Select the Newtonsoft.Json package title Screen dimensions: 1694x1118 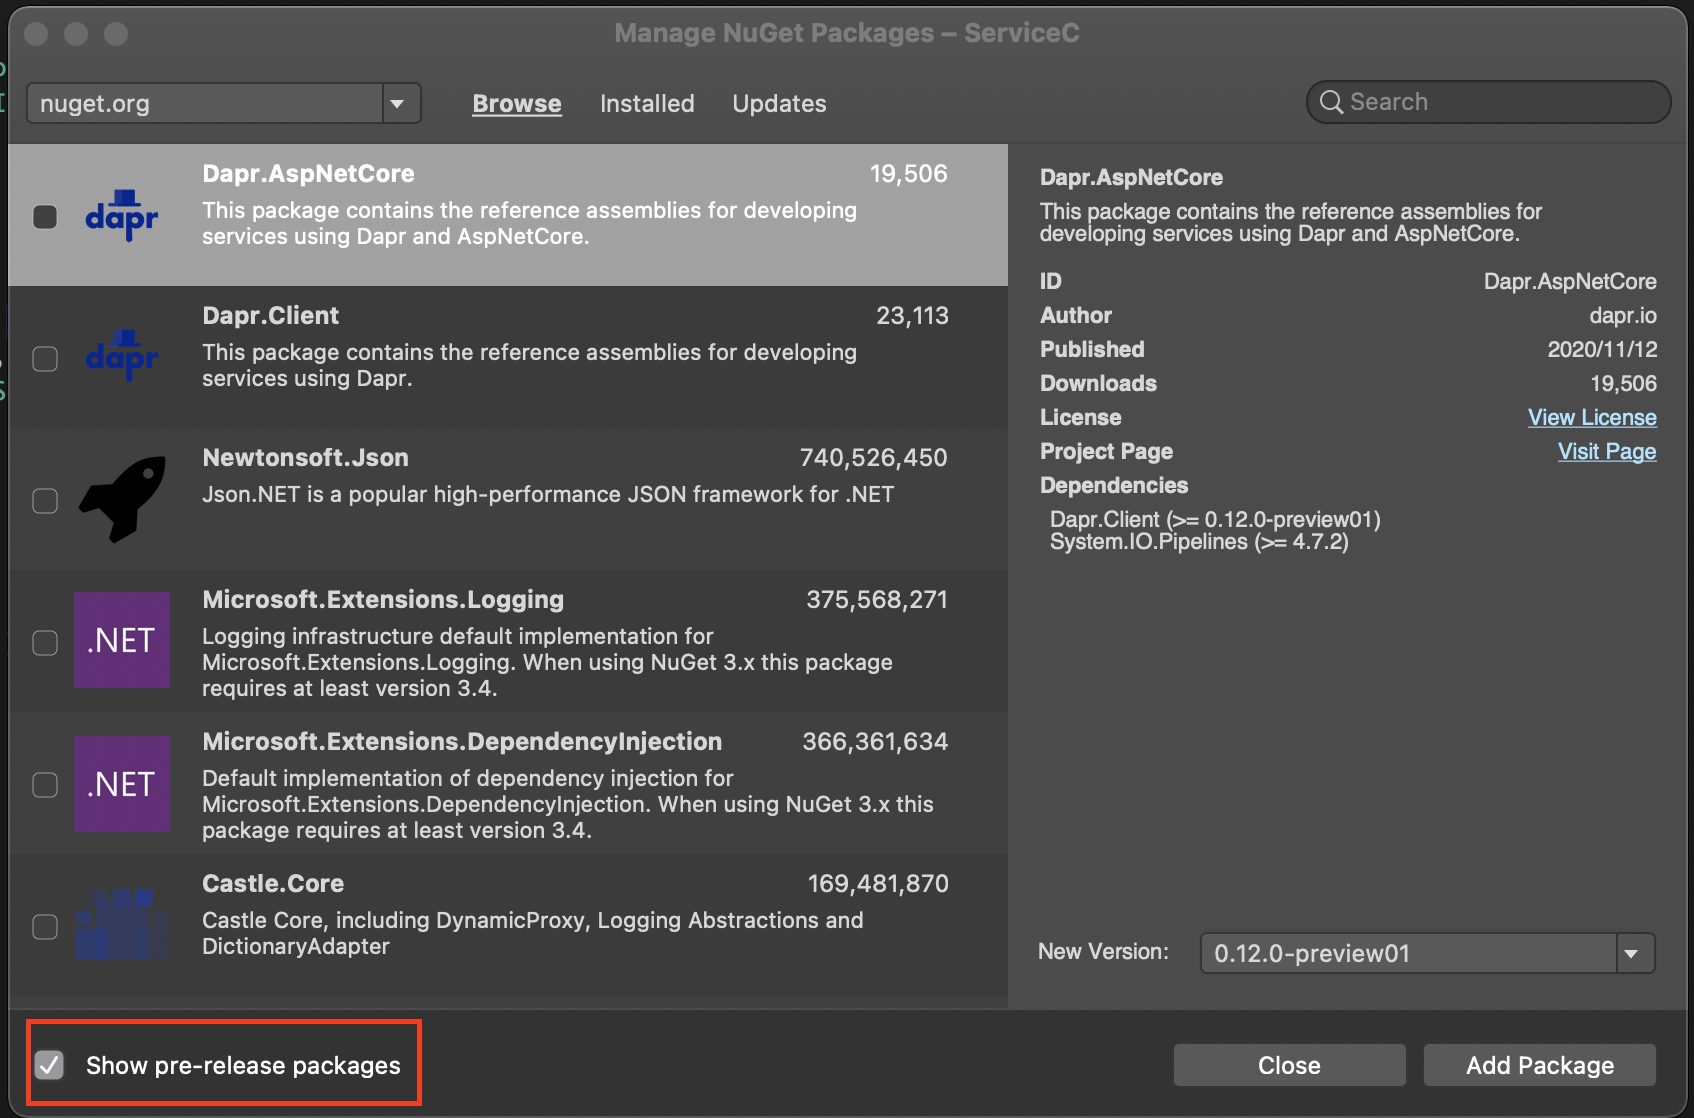pyautogui.click(x=305, y=458)
